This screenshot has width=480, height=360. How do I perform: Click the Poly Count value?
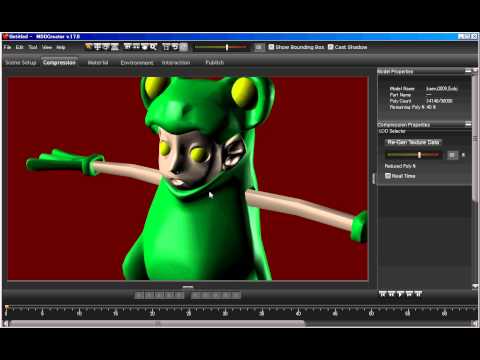(439, 101)
